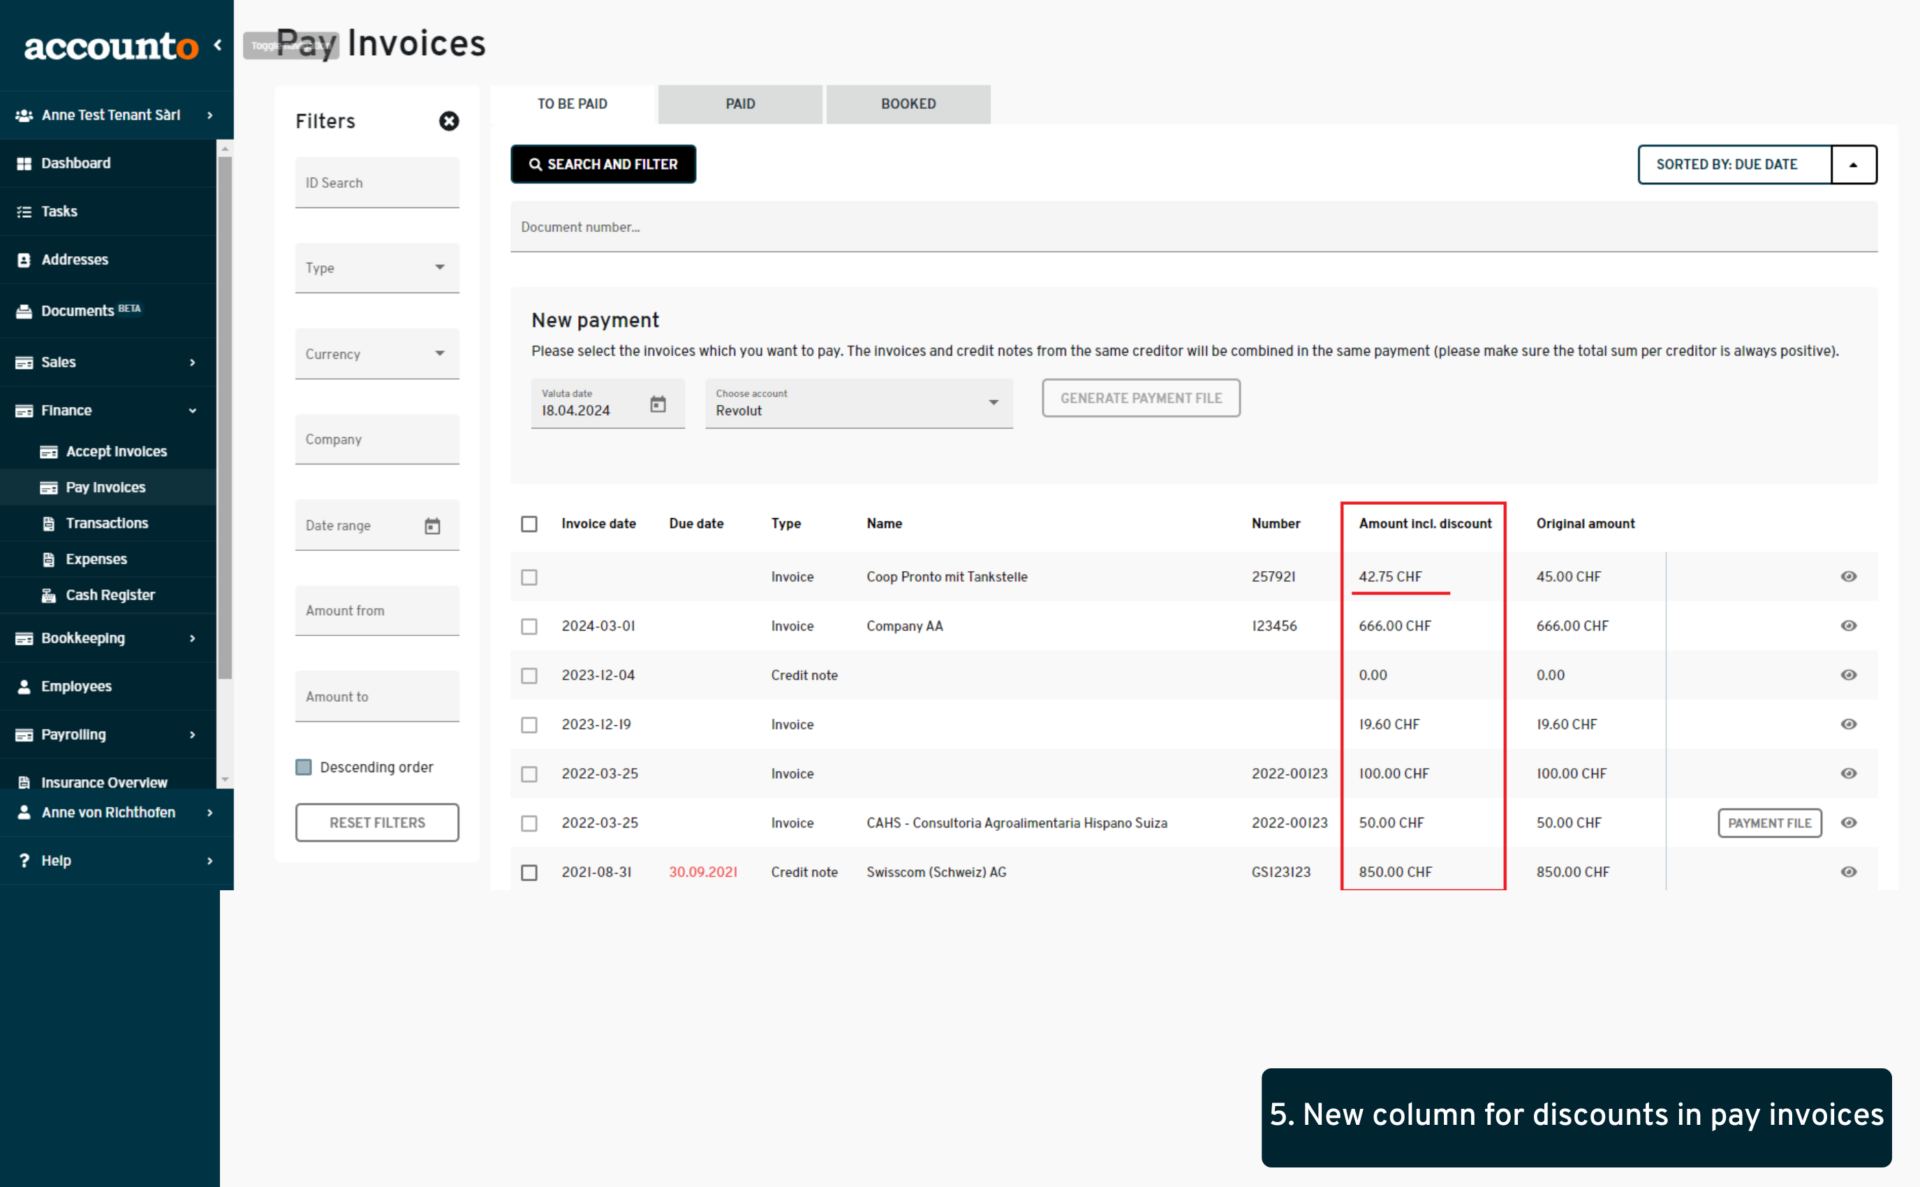Click the Insurance Overview icon
Viewport: 1920px width, 1187px height.
24,782
